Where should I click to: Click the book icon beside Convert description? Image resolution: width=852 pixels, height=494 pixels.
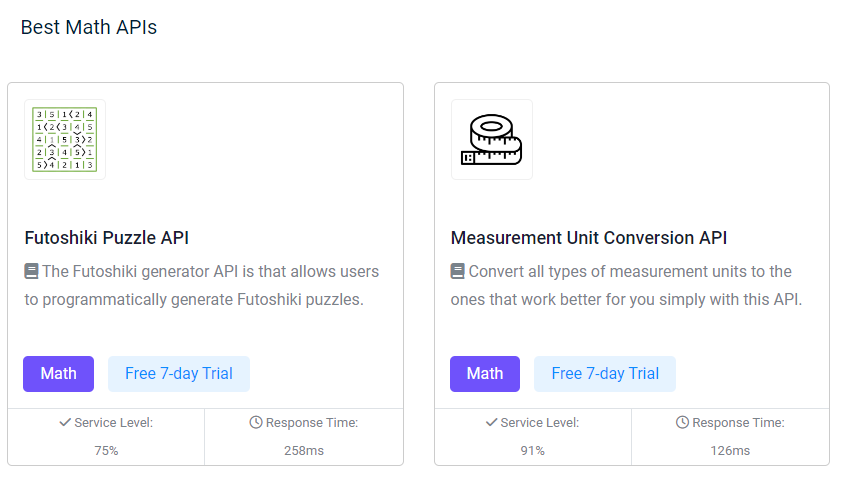458,271
